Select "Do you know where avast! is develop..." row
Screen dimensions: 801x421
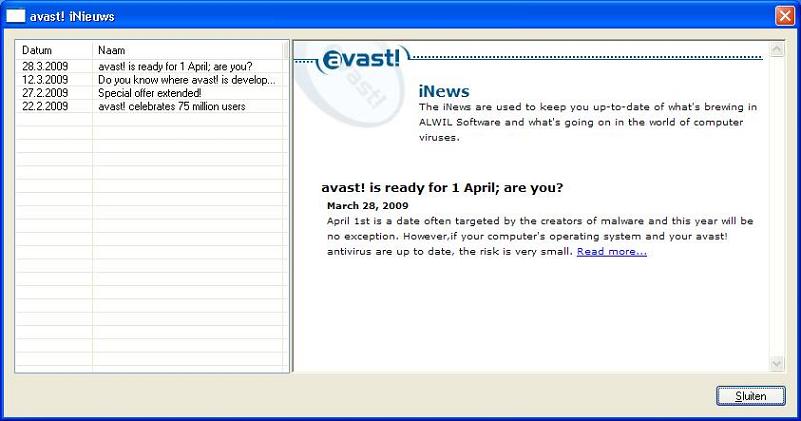click(151, 80)
